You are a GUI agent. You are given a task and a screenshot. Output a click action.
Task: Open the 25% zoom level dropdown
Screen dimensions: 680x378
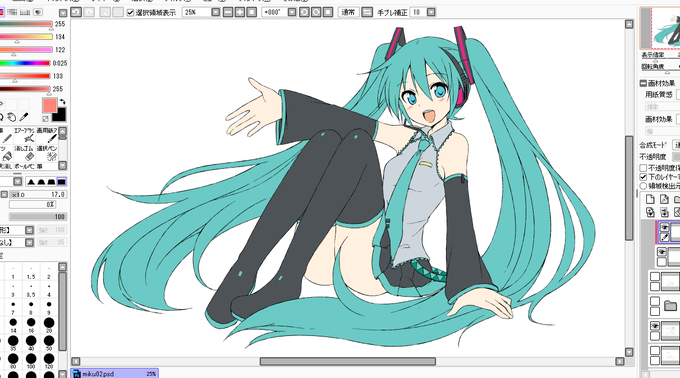216,12
